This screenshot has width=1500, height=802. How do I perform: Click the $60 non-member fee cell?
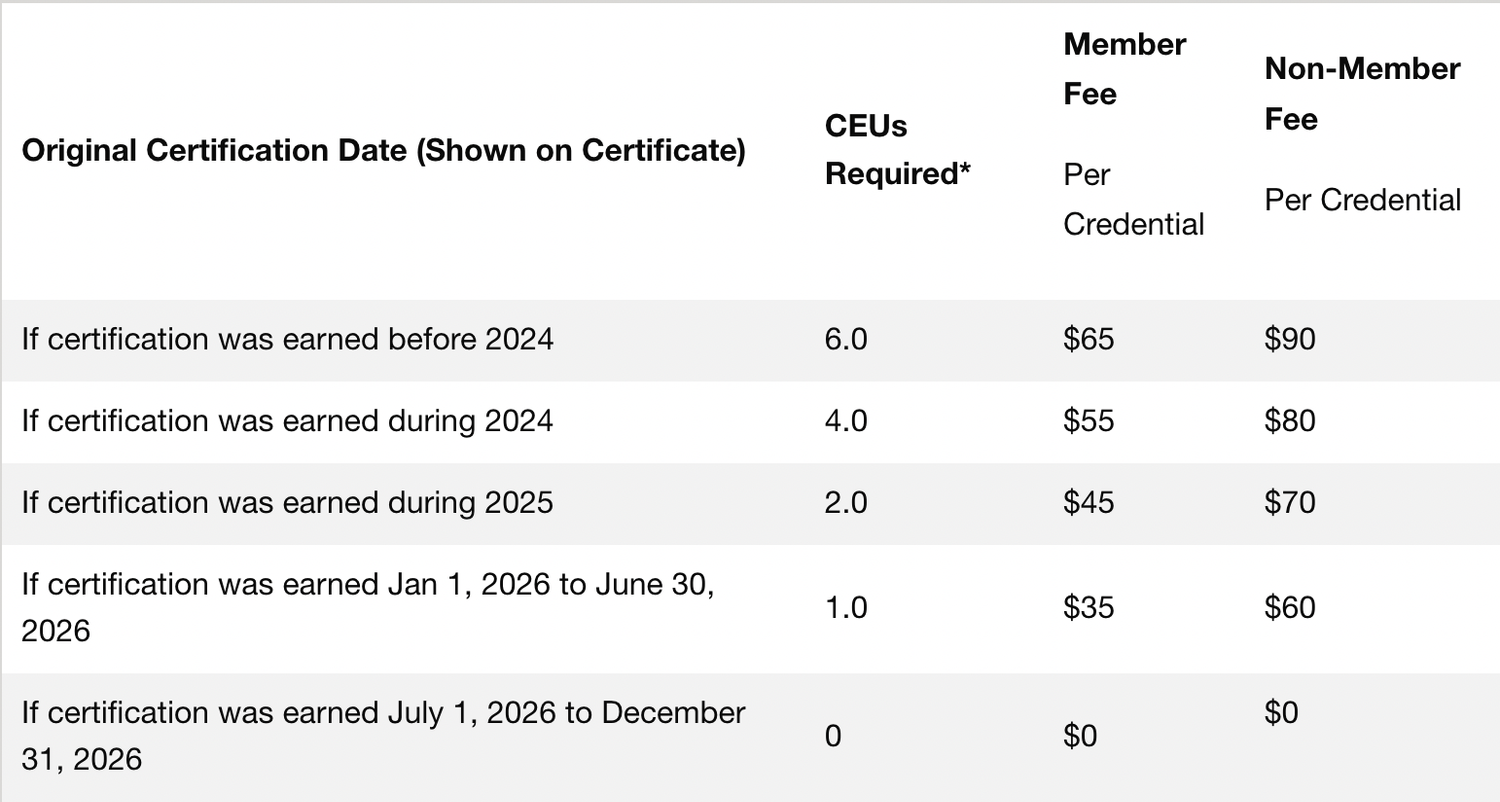point(1290,608)
